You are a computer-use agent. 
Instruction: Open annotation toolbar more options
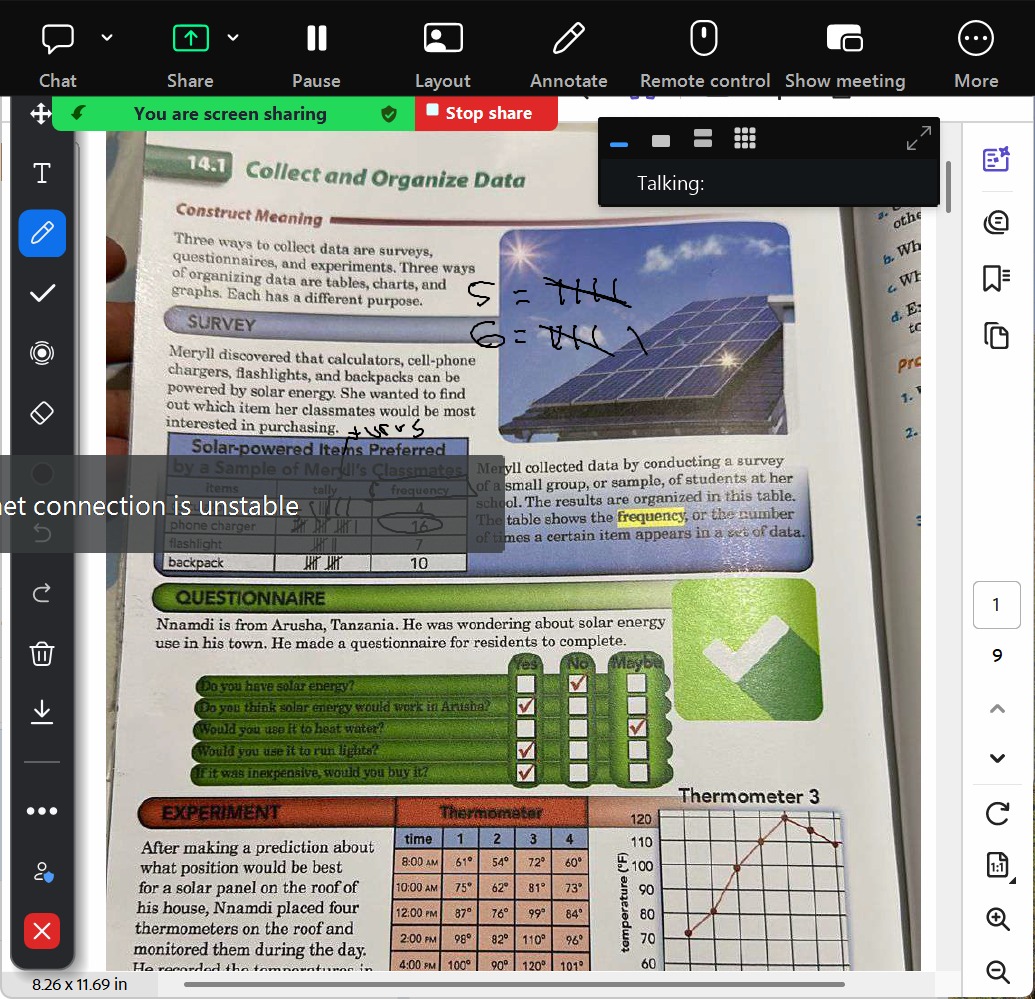click(42, 811)
